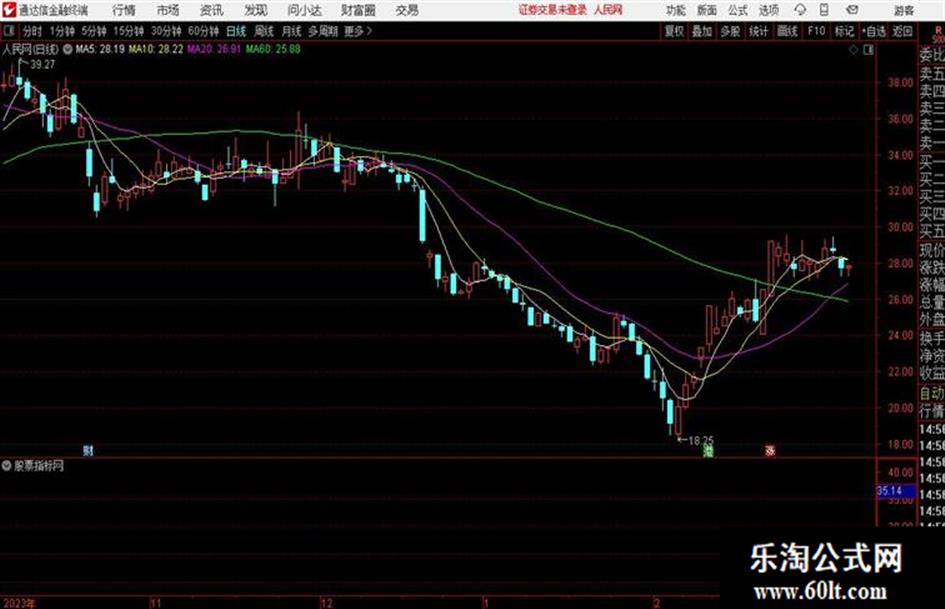Click the mobile phone icon

(824, 10)
